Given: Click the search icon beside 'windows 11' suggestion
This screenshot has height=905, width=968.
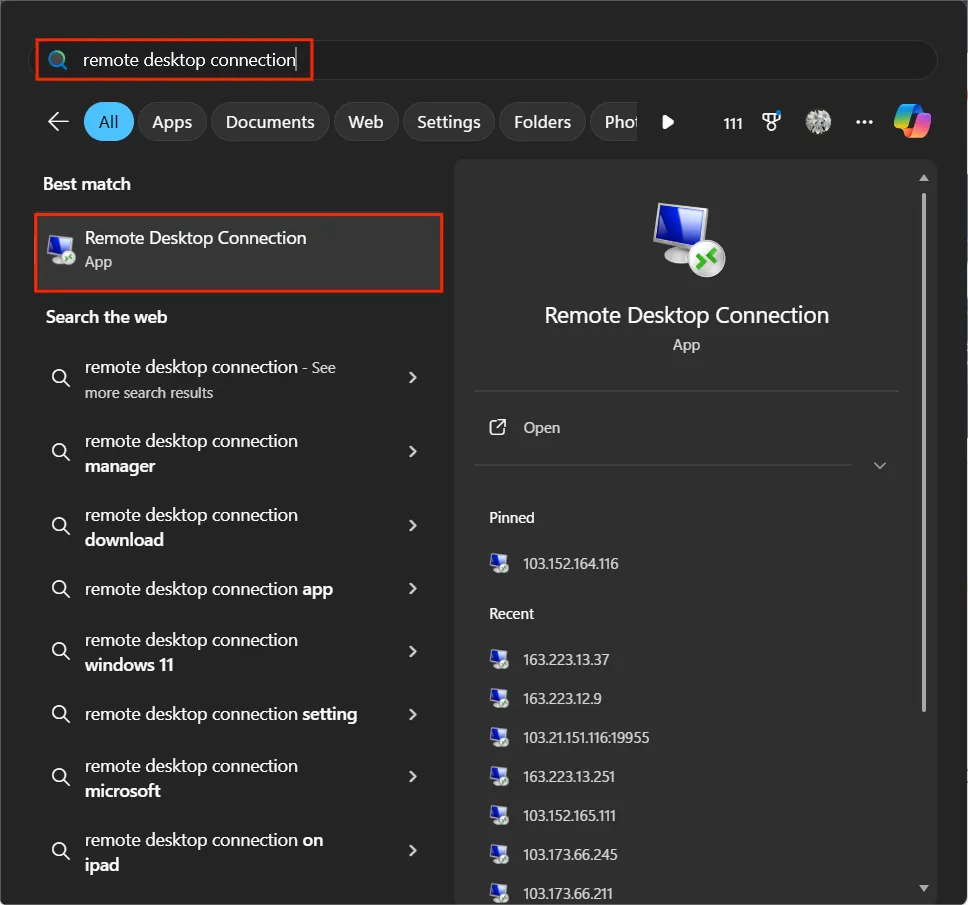Looking at the screenshot, I should pos(60,651).
